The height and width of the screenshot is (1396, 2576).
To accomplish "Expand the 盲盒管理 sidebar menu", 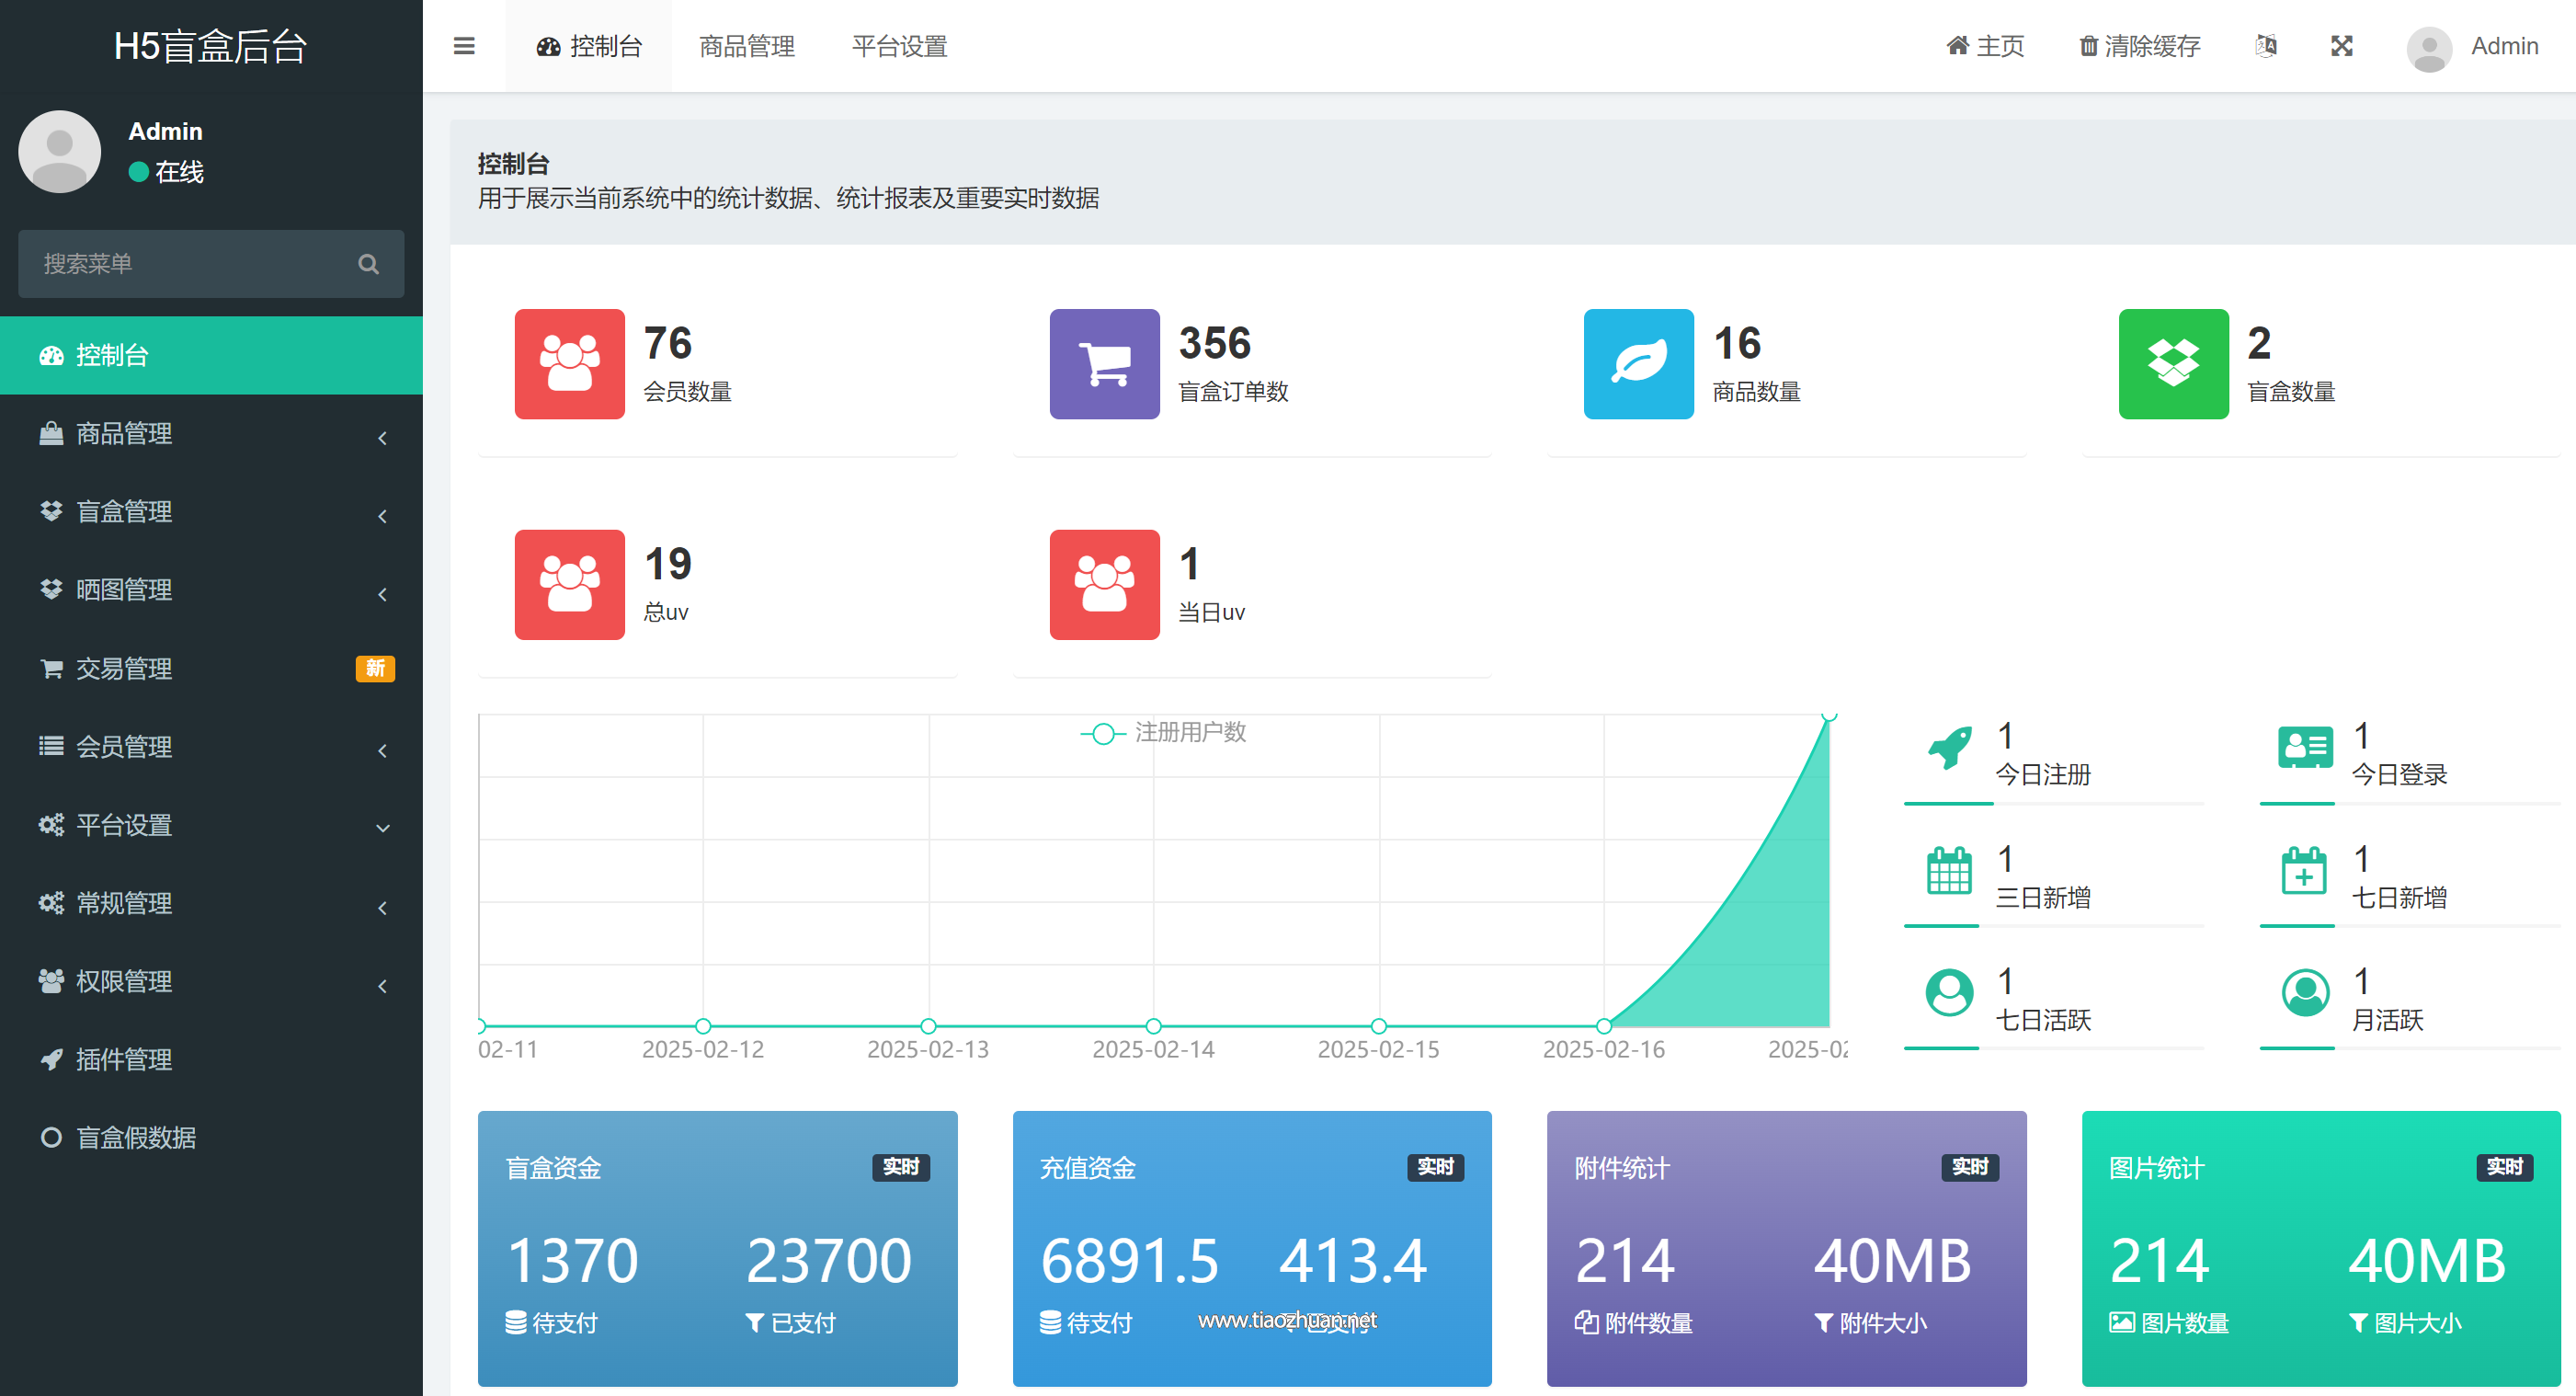I will pyautogui.click(x=211, y=512).
